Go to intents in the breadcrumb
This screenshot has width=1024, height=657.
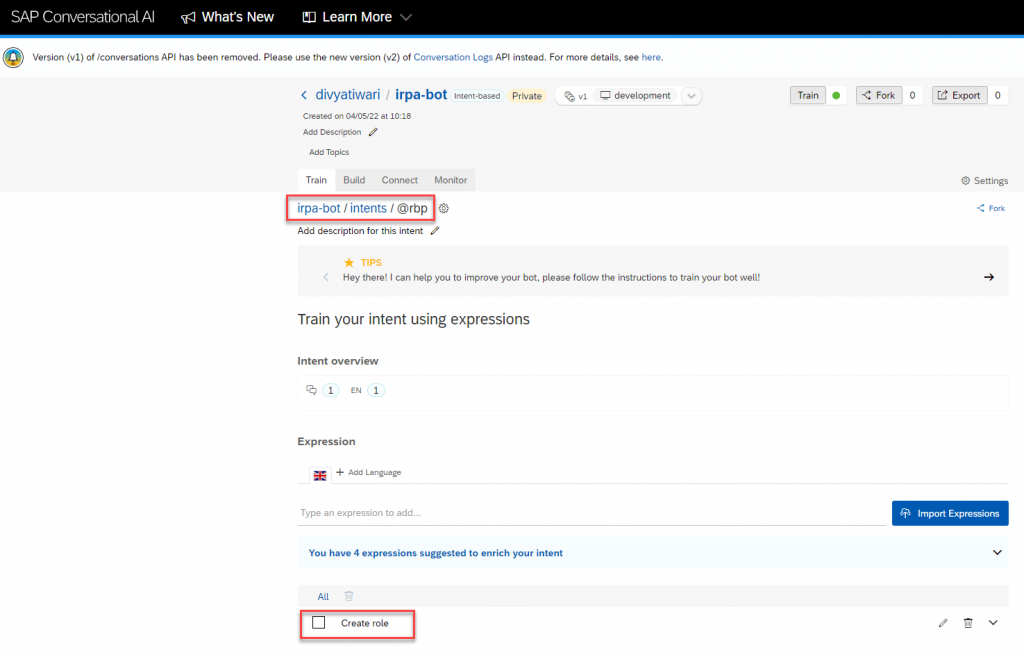(x=368, y=208)
